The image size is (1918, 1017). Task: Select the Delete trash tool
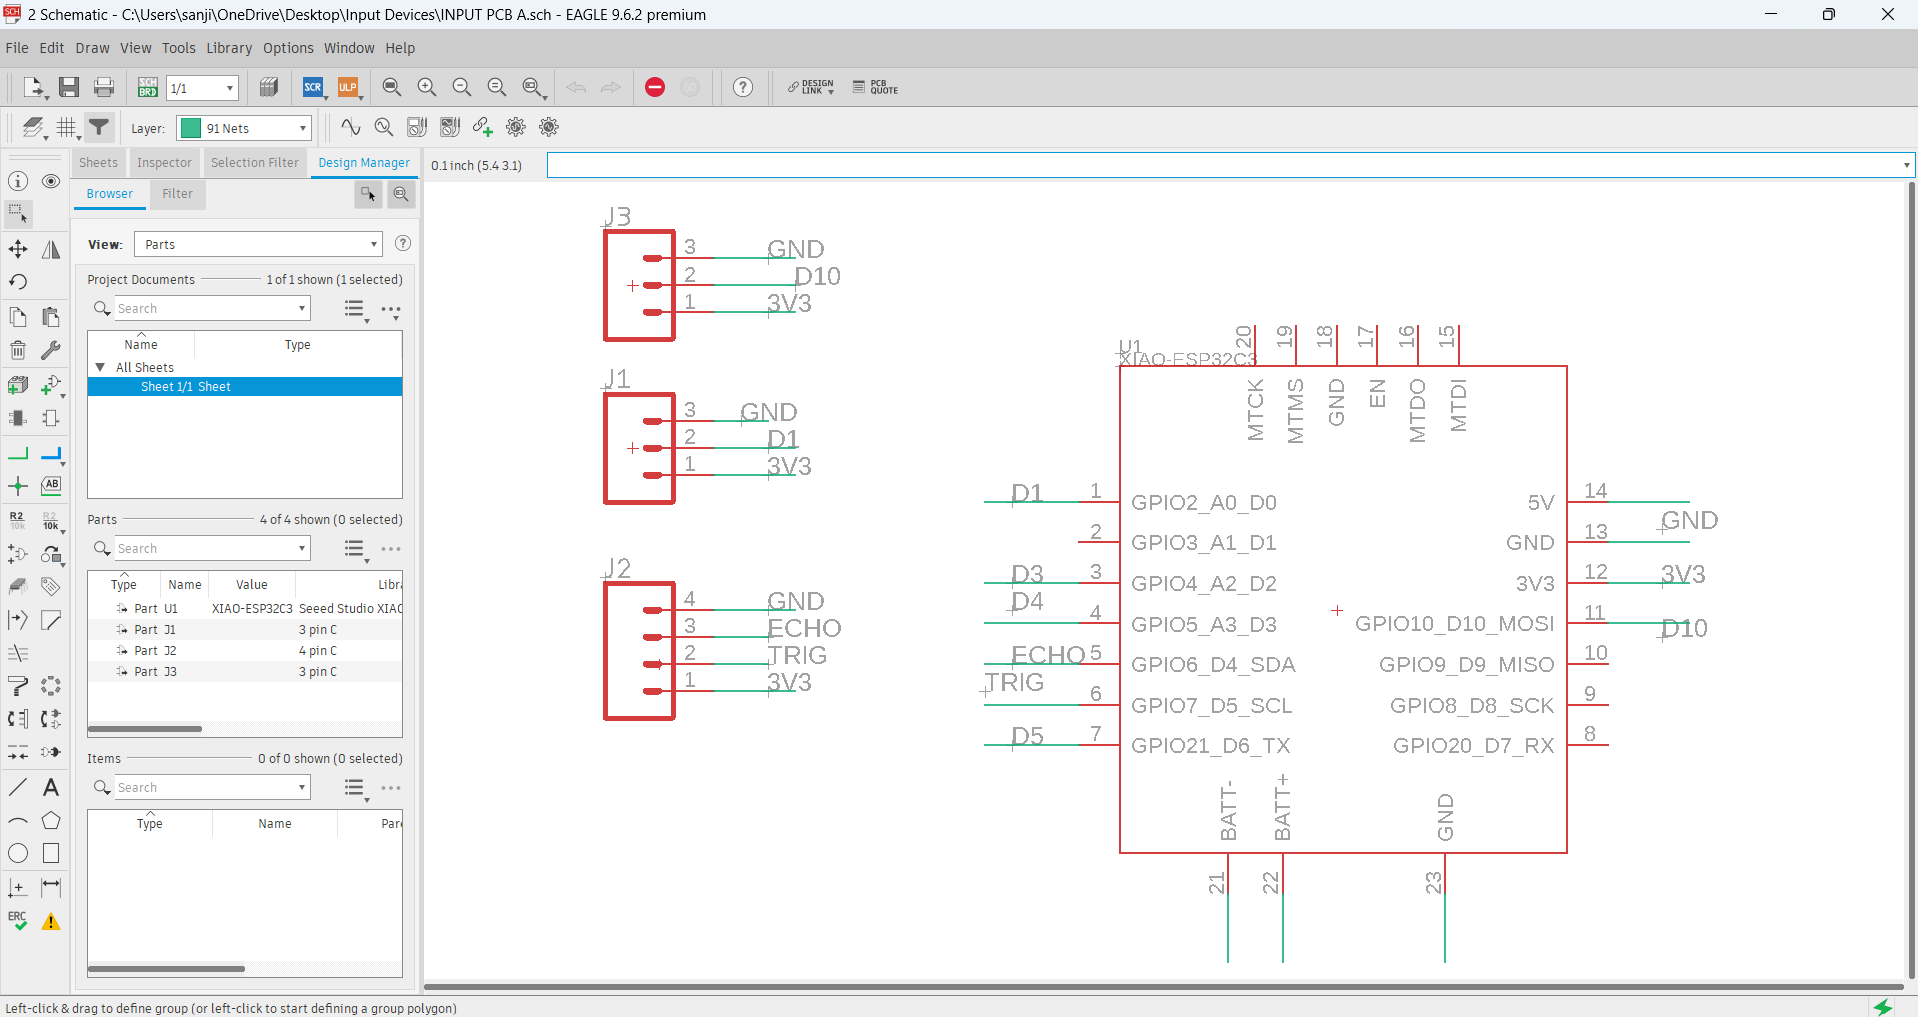pos(18,350)
